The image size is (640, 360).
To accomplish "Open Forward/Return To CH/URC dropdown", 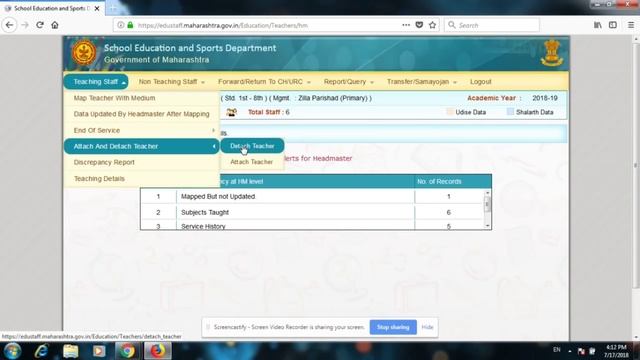I will 264,82.
